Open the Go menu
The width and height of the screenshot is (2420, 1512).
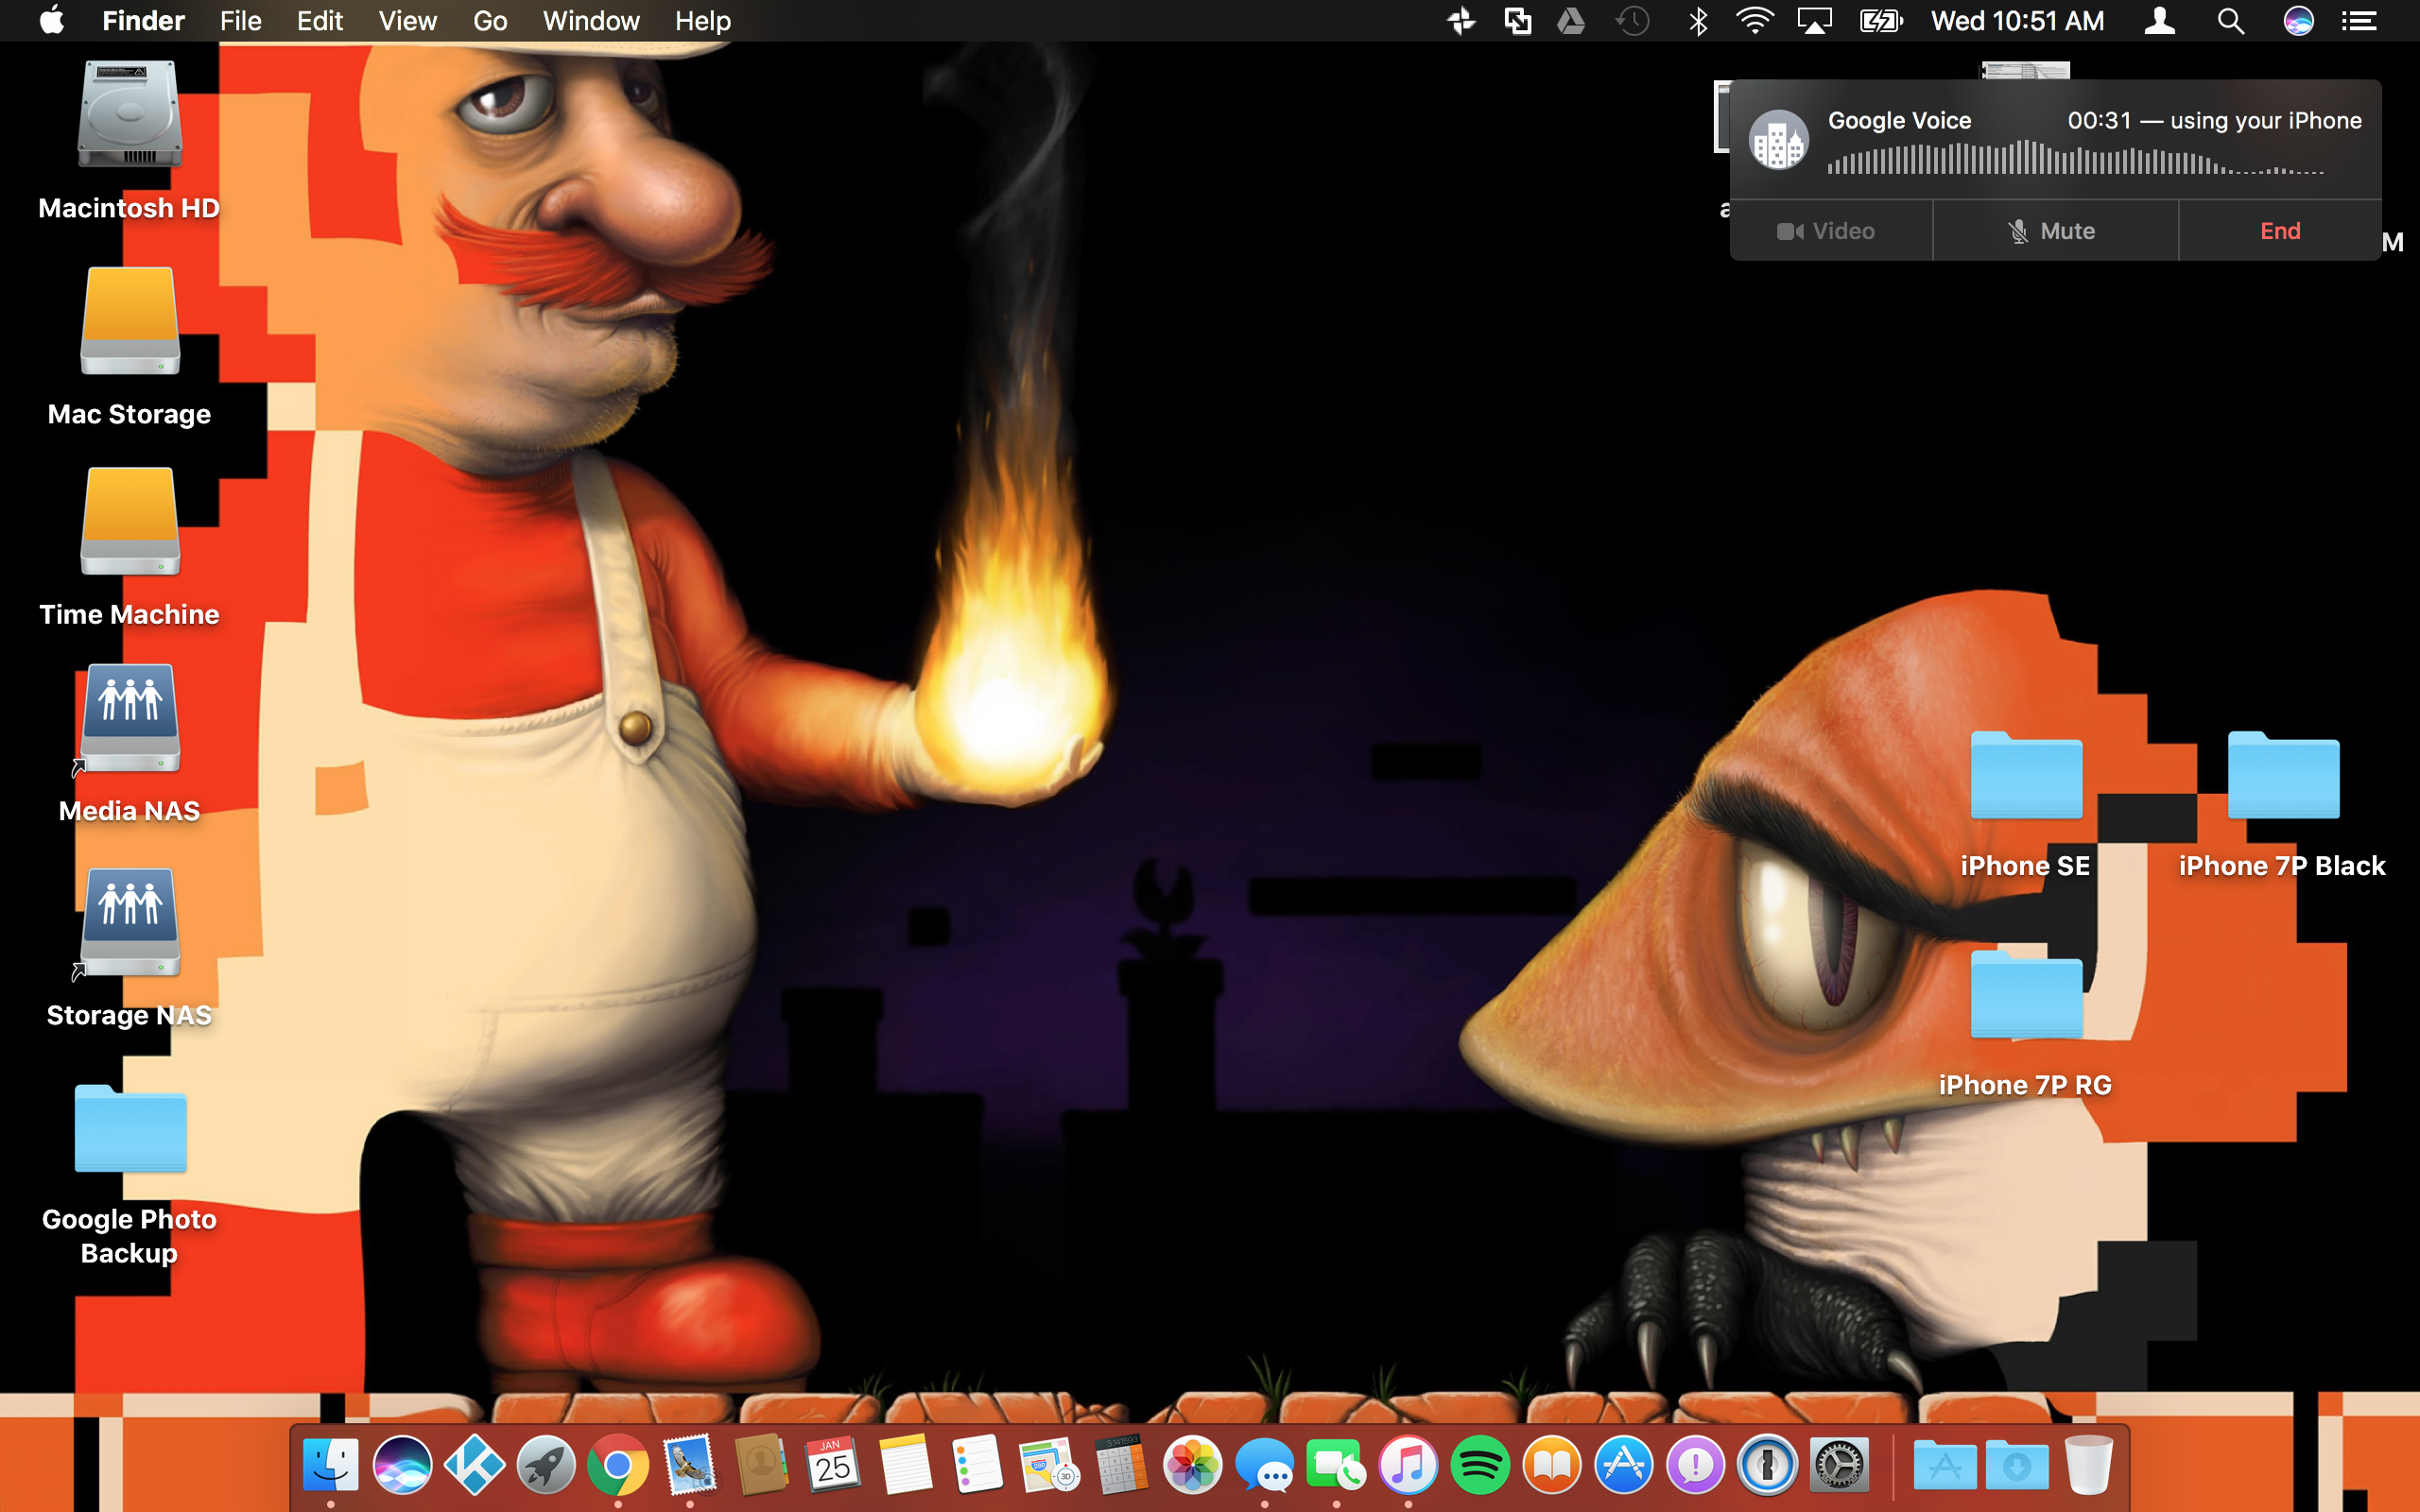[490, 21]
